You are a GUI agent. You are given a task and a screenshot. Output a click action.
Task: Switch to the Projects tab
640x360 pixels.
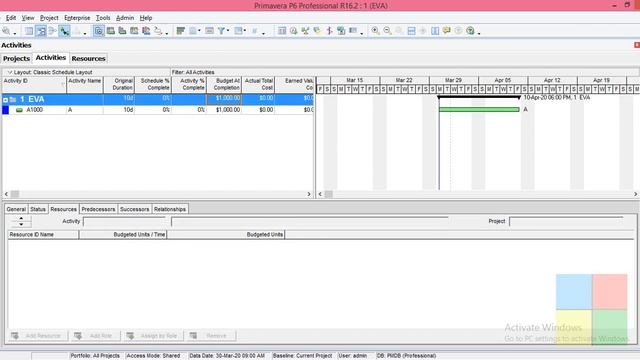click(x=16, y=58)
